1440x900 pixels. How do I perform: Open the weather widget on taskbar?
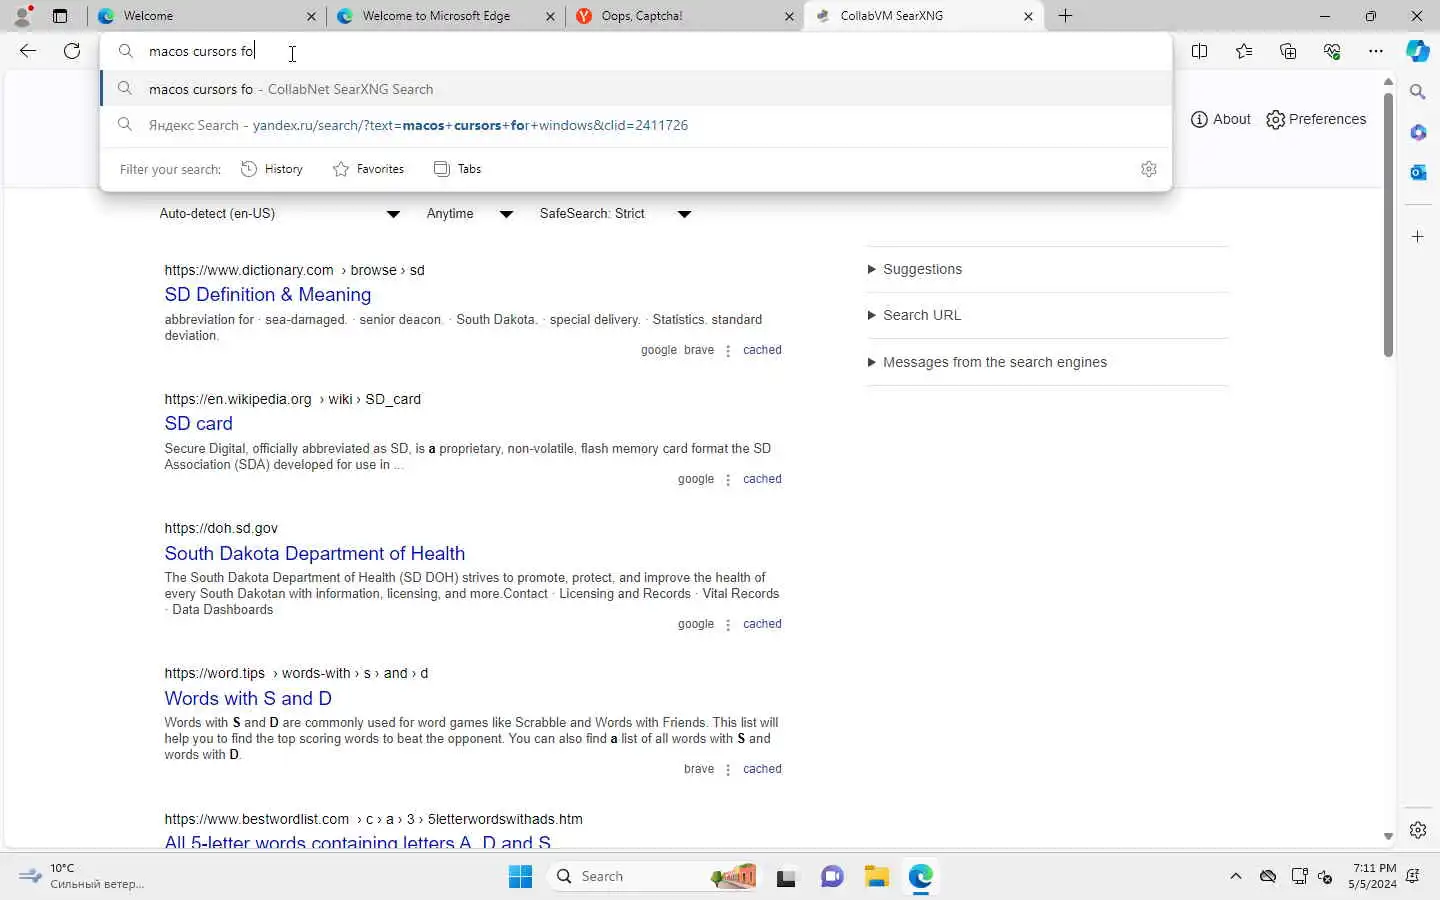click(x=82, y=876)
